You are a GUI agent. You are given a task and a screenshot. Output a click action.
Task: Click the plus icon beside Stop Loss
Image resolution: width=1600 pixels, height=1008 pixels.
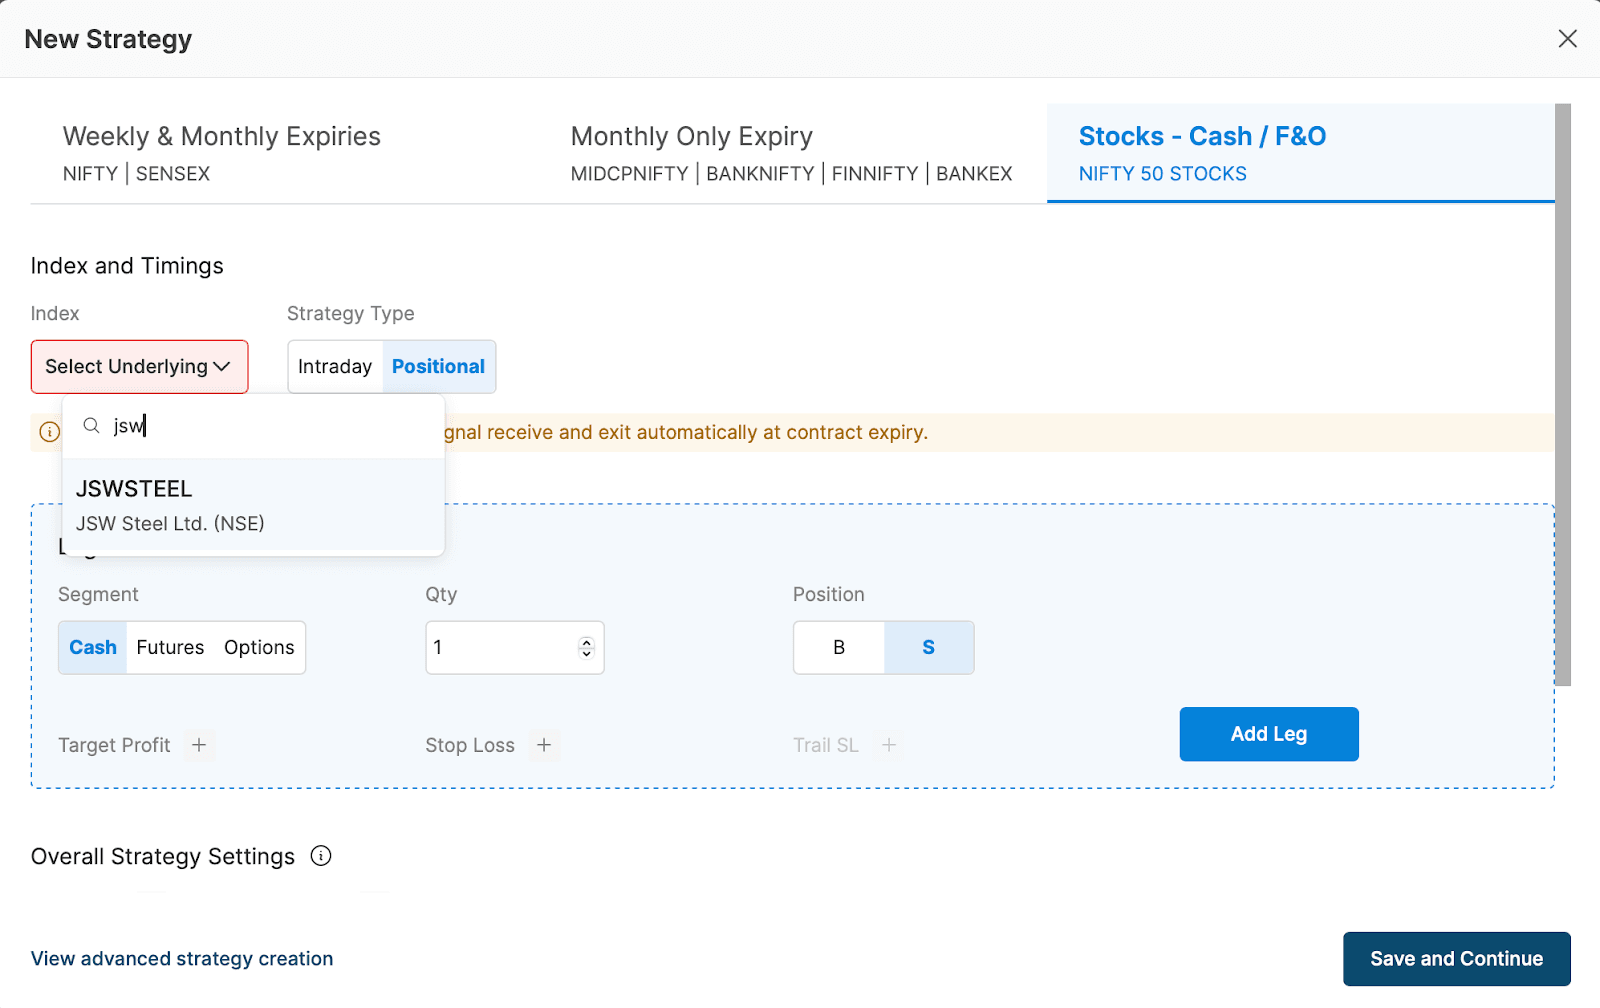point(544,745)
